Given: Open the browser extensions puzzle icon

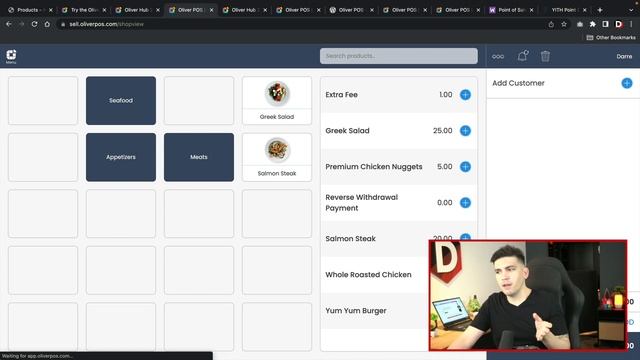Looking at the screenshot, I should pyautogui.click(x=593, y=24).
